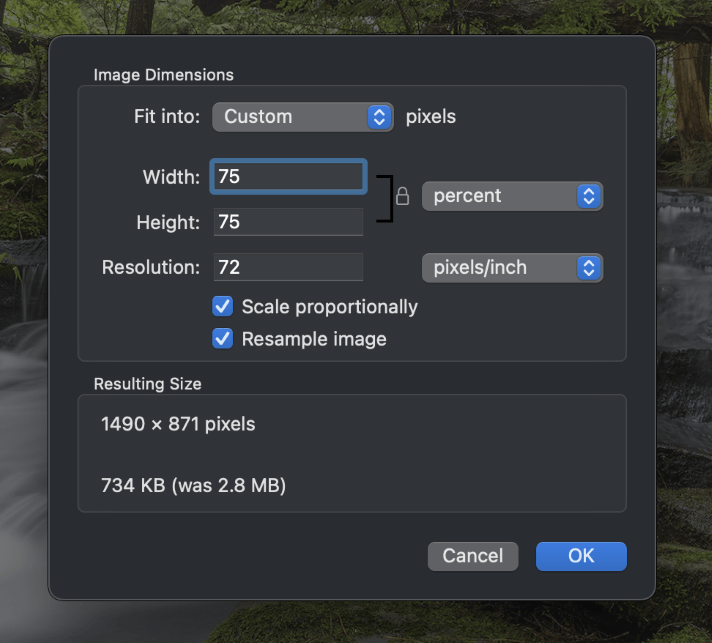
Task: Click the pixels/inch stepper arrows
Action: coord(589,268)
